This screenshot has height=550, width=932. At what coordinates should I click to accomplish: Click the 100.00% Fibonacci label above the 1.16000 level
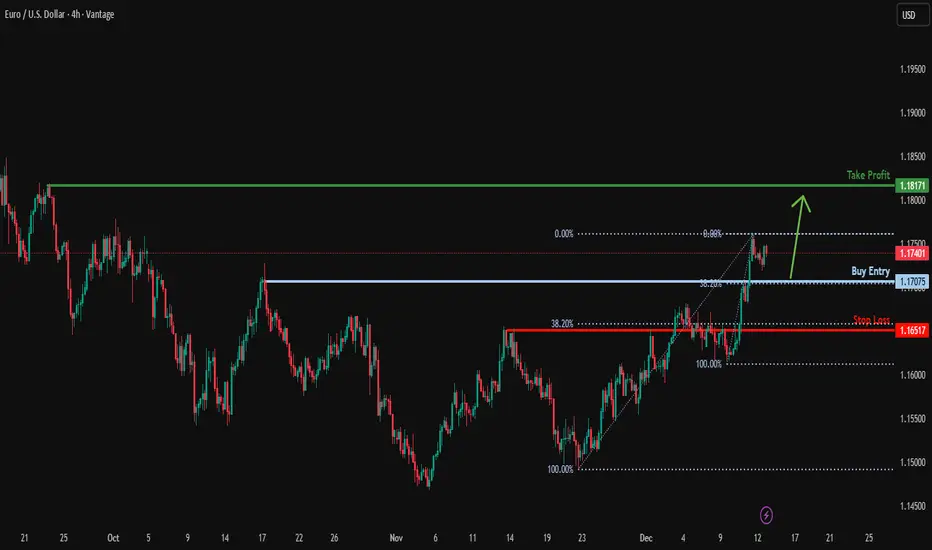709,364
